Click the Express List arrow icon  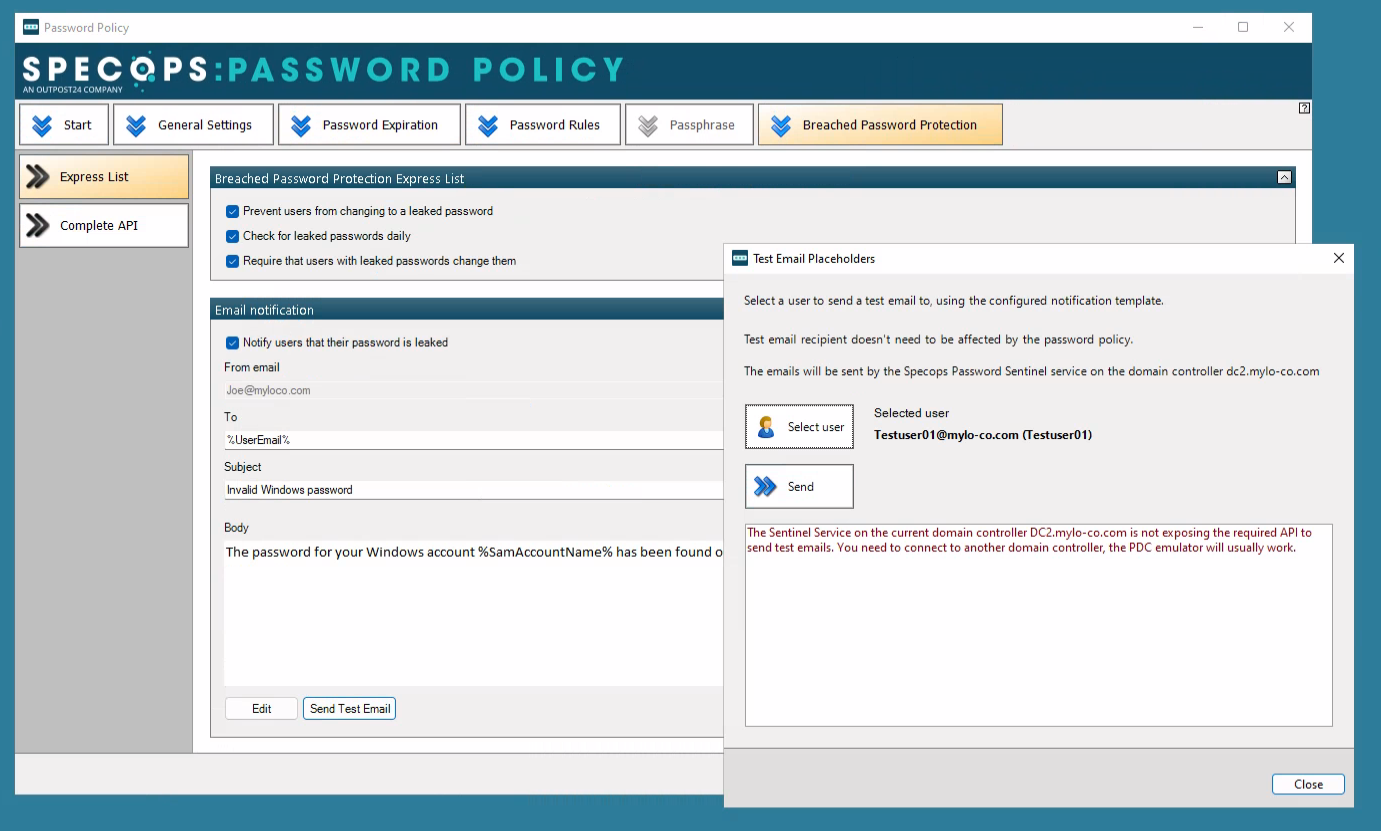click(x=38, y=177)
